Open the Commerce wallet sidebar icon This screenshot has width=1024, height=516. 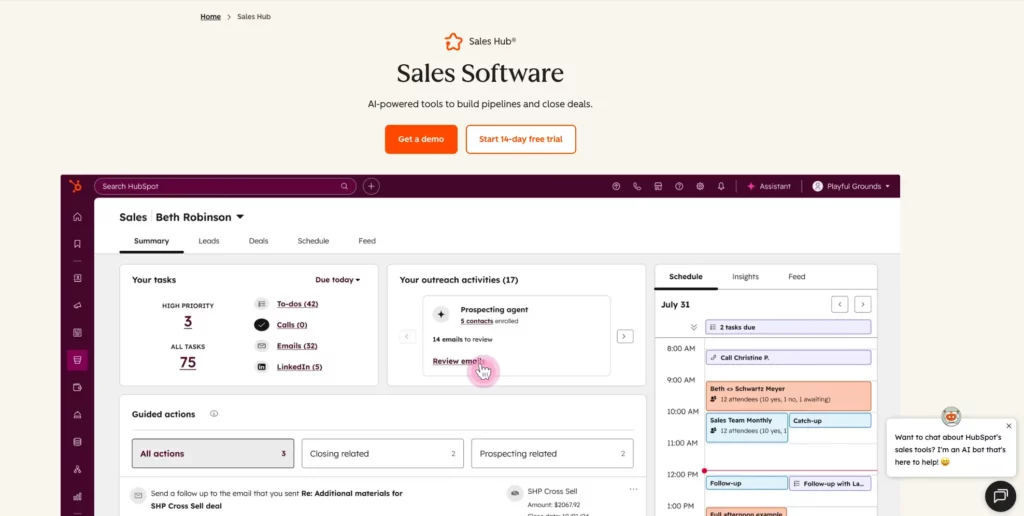[77, 387]
